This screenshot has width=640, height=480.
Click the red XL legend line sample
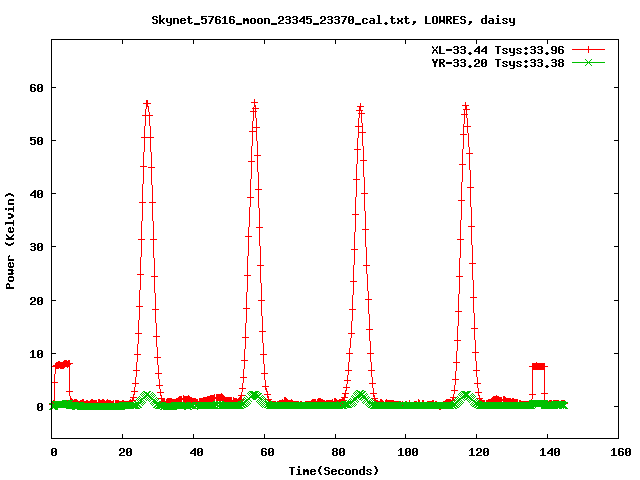pyautogui.click(x=588, y=50)
